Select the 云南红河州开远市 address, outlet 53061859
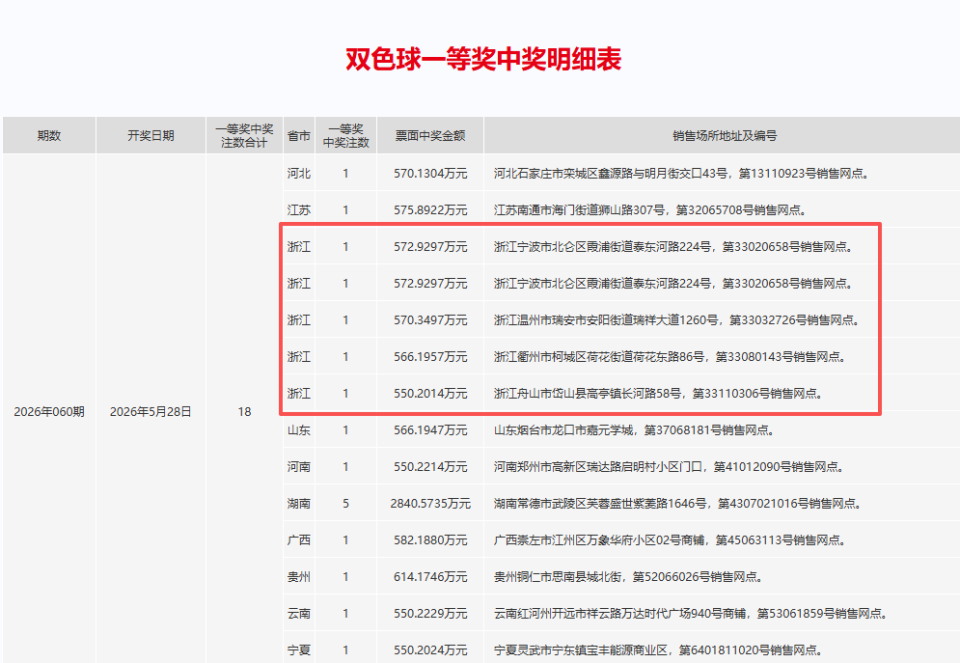 click(x=691, y=613)
